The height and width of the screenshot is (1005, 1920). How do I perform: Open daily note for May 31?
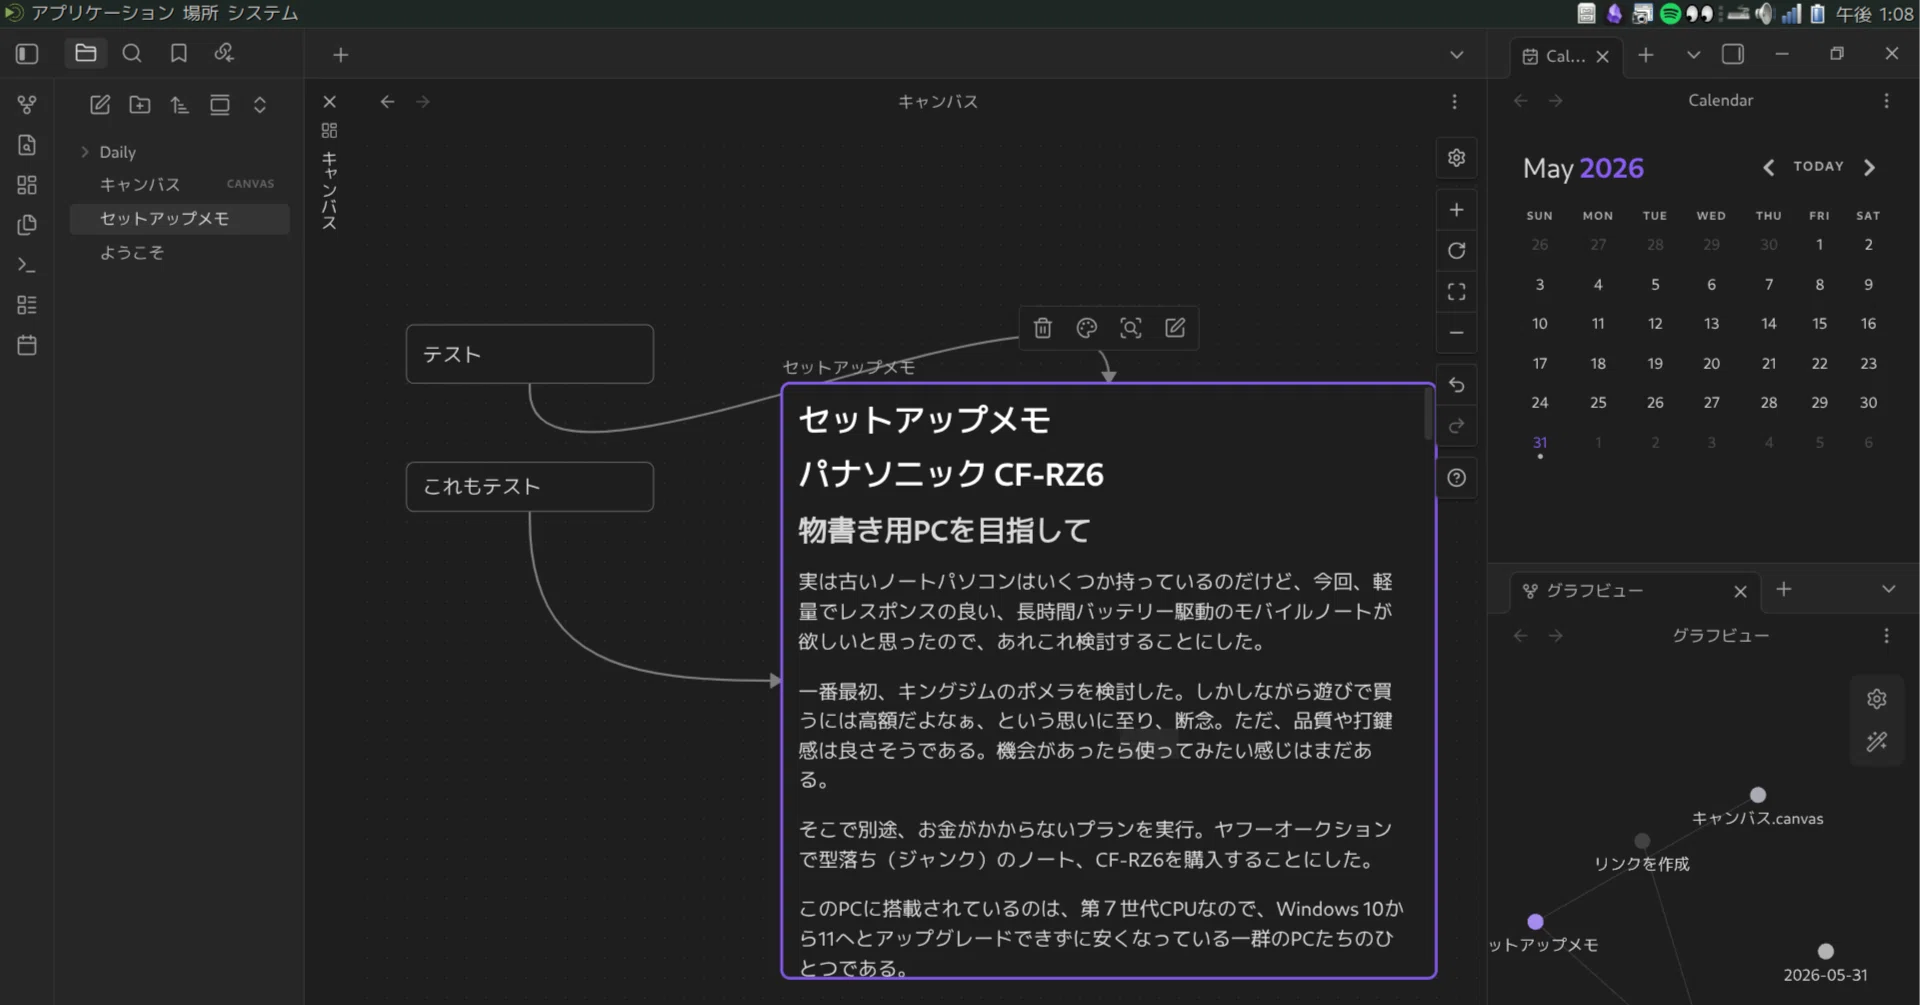pos(1540,444)
